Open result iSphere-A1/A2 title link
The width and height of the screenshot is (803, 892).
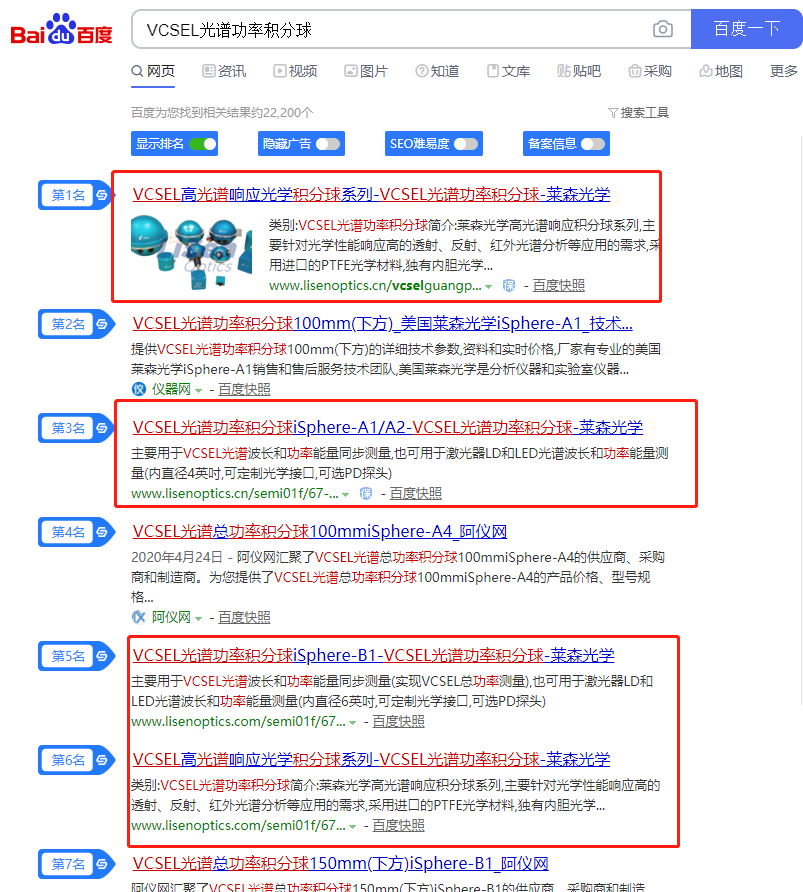(388, 427)
